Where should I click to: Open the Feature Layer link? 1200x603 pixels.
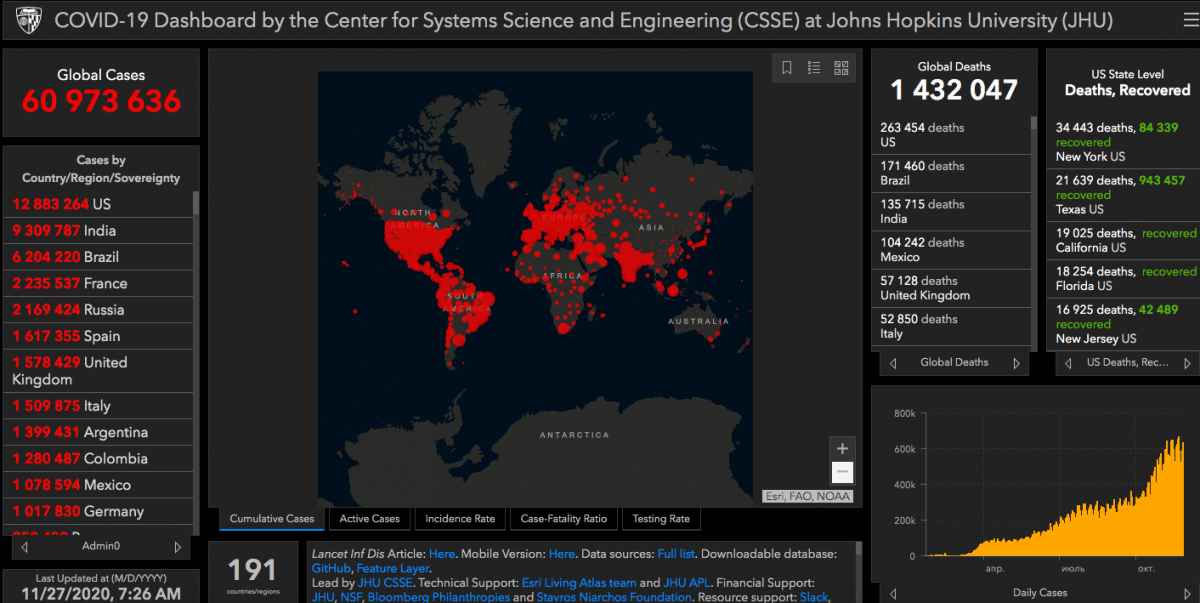[393, 568]
